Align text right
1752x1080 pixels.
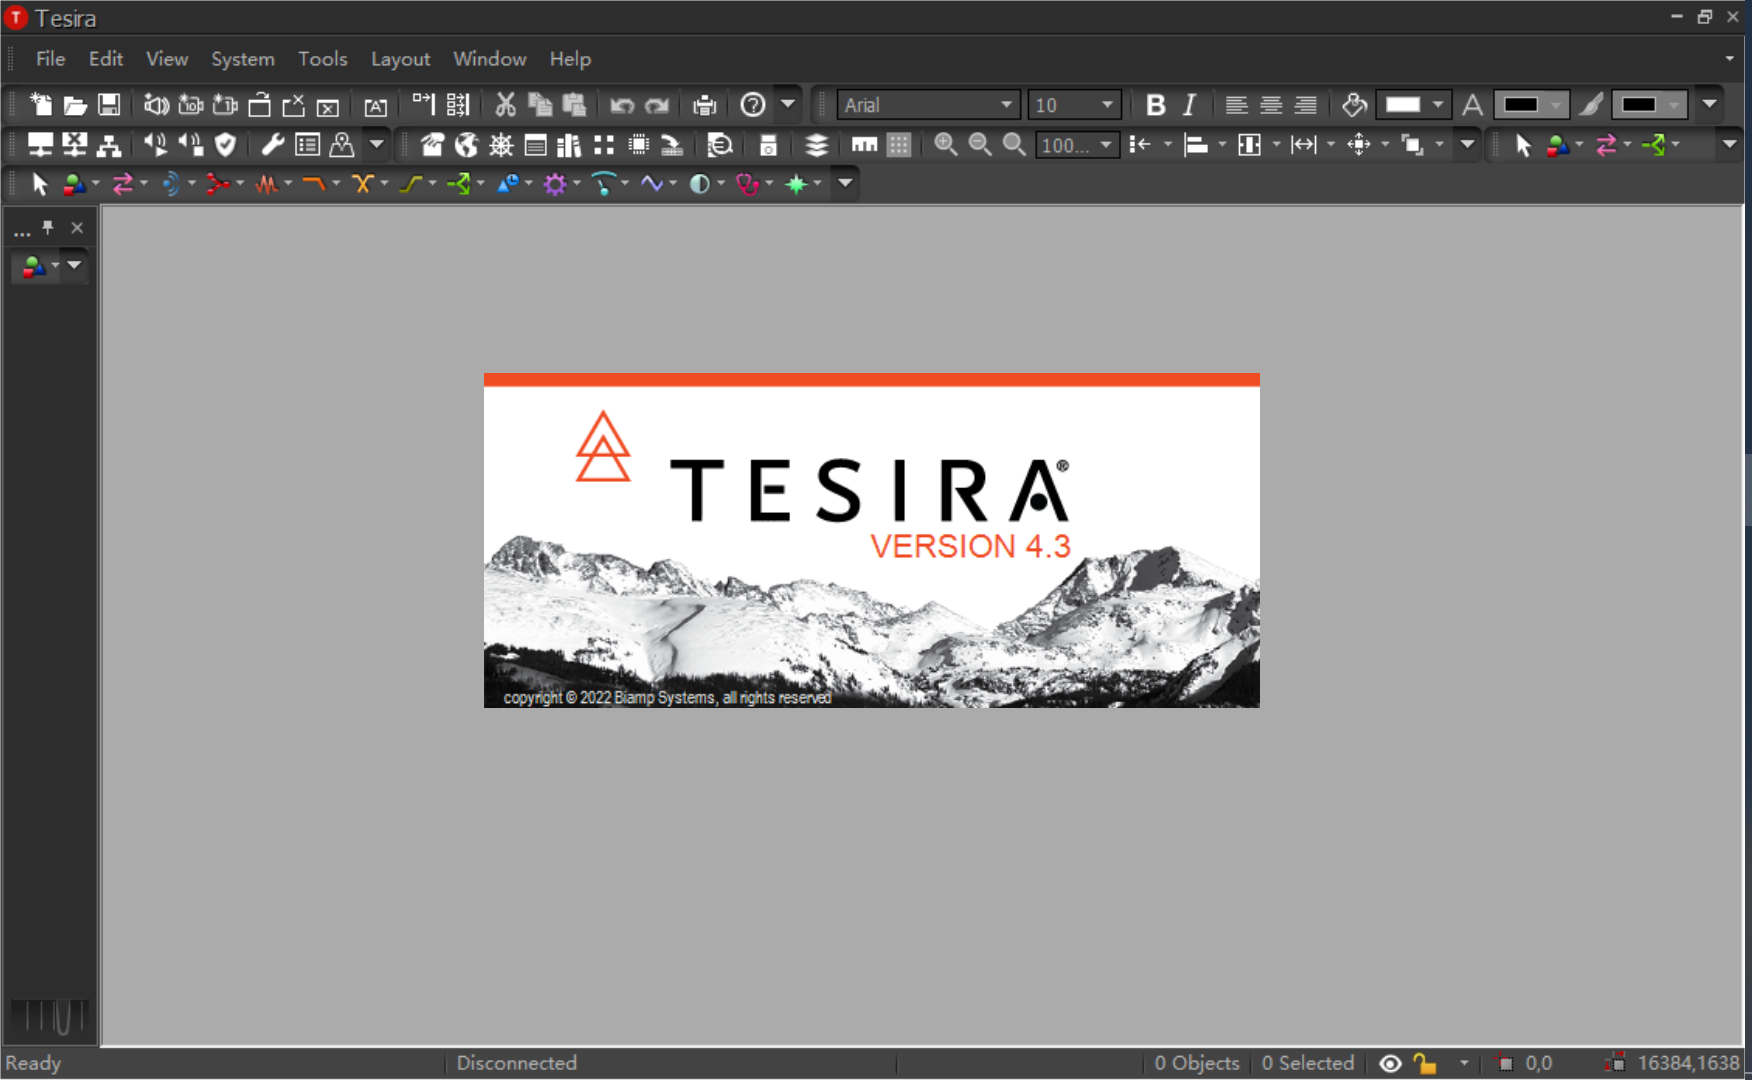click(1305, 105)
